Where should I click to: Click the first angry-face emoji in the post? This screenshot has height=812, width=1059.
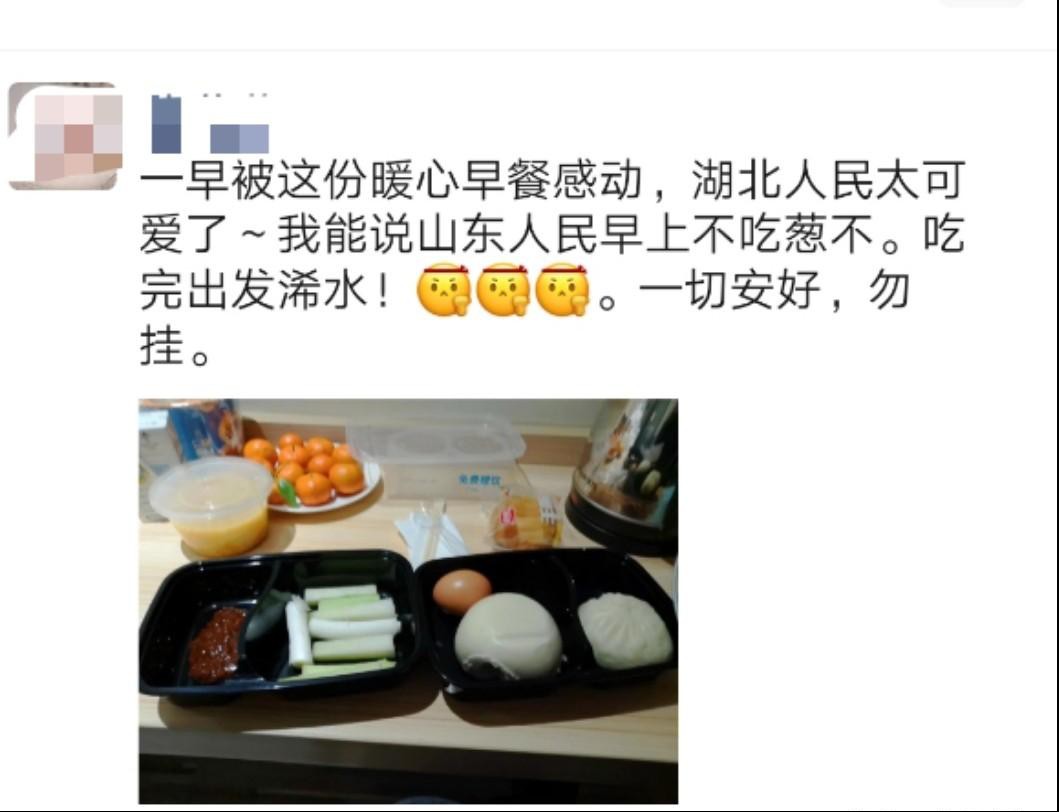tap(444, 290)
